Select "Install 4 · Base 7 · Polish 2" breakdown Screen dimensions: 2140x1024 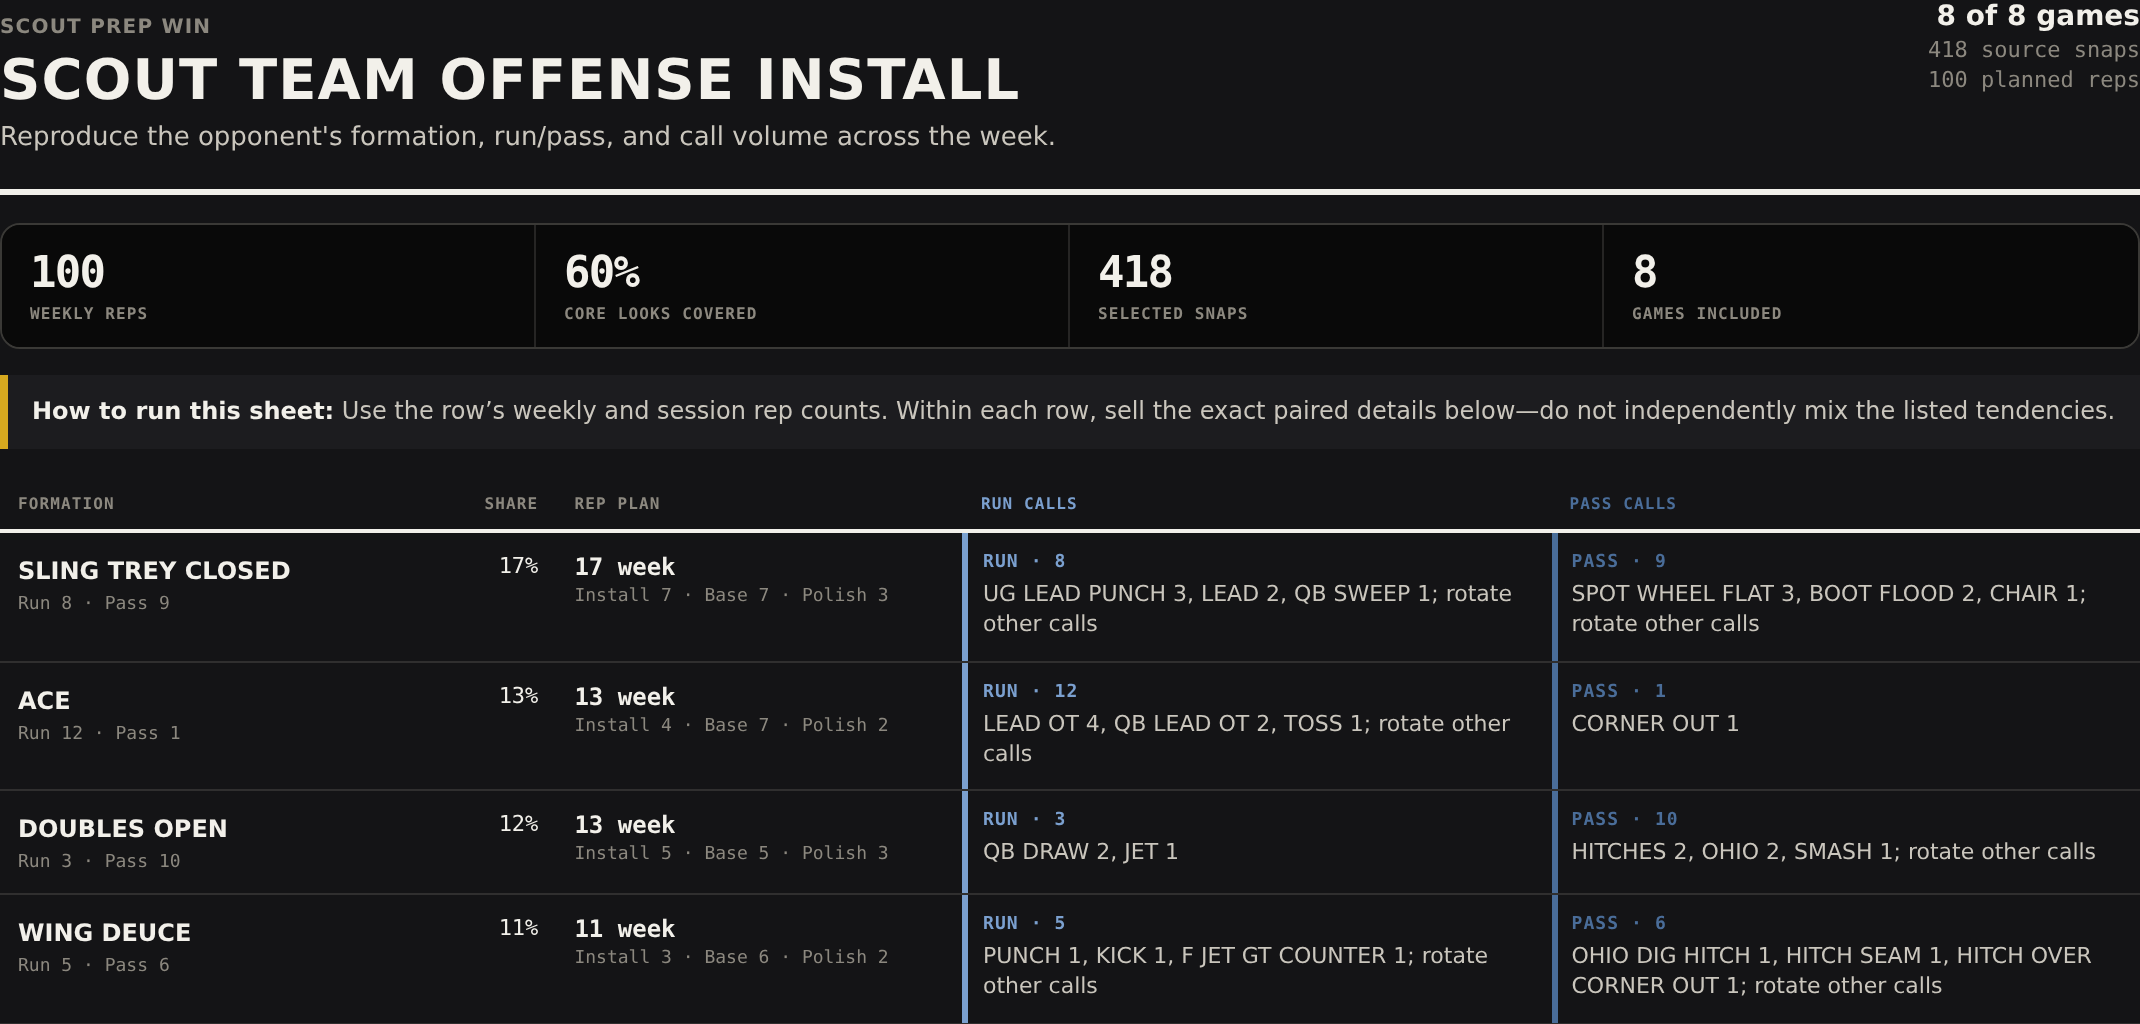click(732, 725)
